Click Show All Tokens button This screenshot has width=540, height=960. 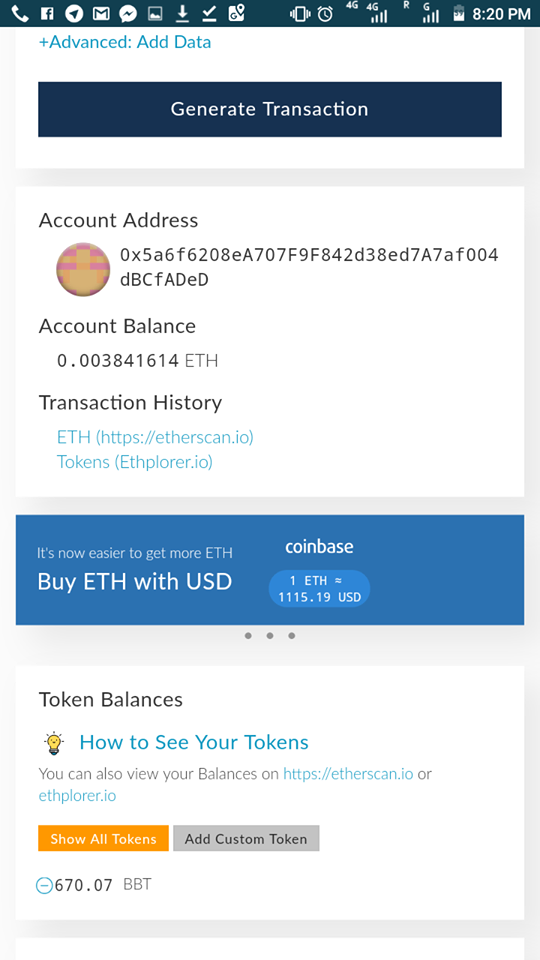pyautogui.click(x=103, y=838)
